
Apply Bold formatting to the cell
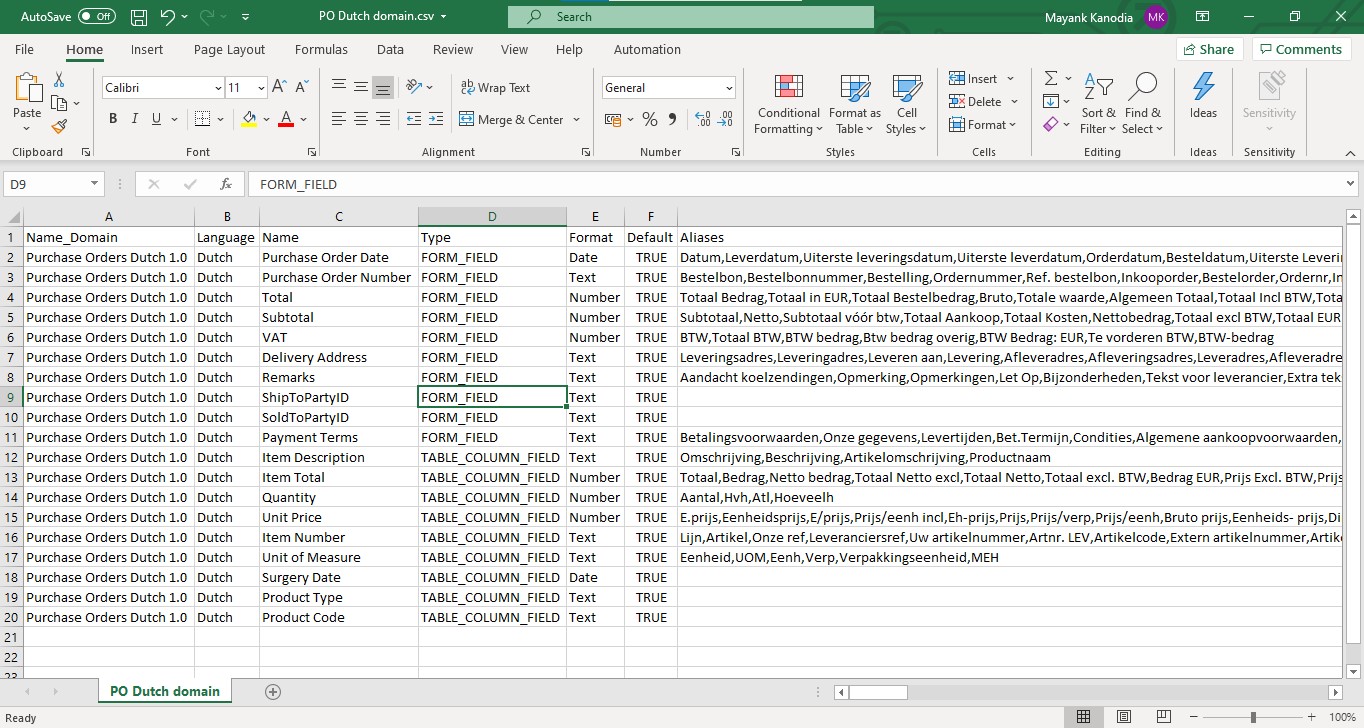[x=113, y=119]
